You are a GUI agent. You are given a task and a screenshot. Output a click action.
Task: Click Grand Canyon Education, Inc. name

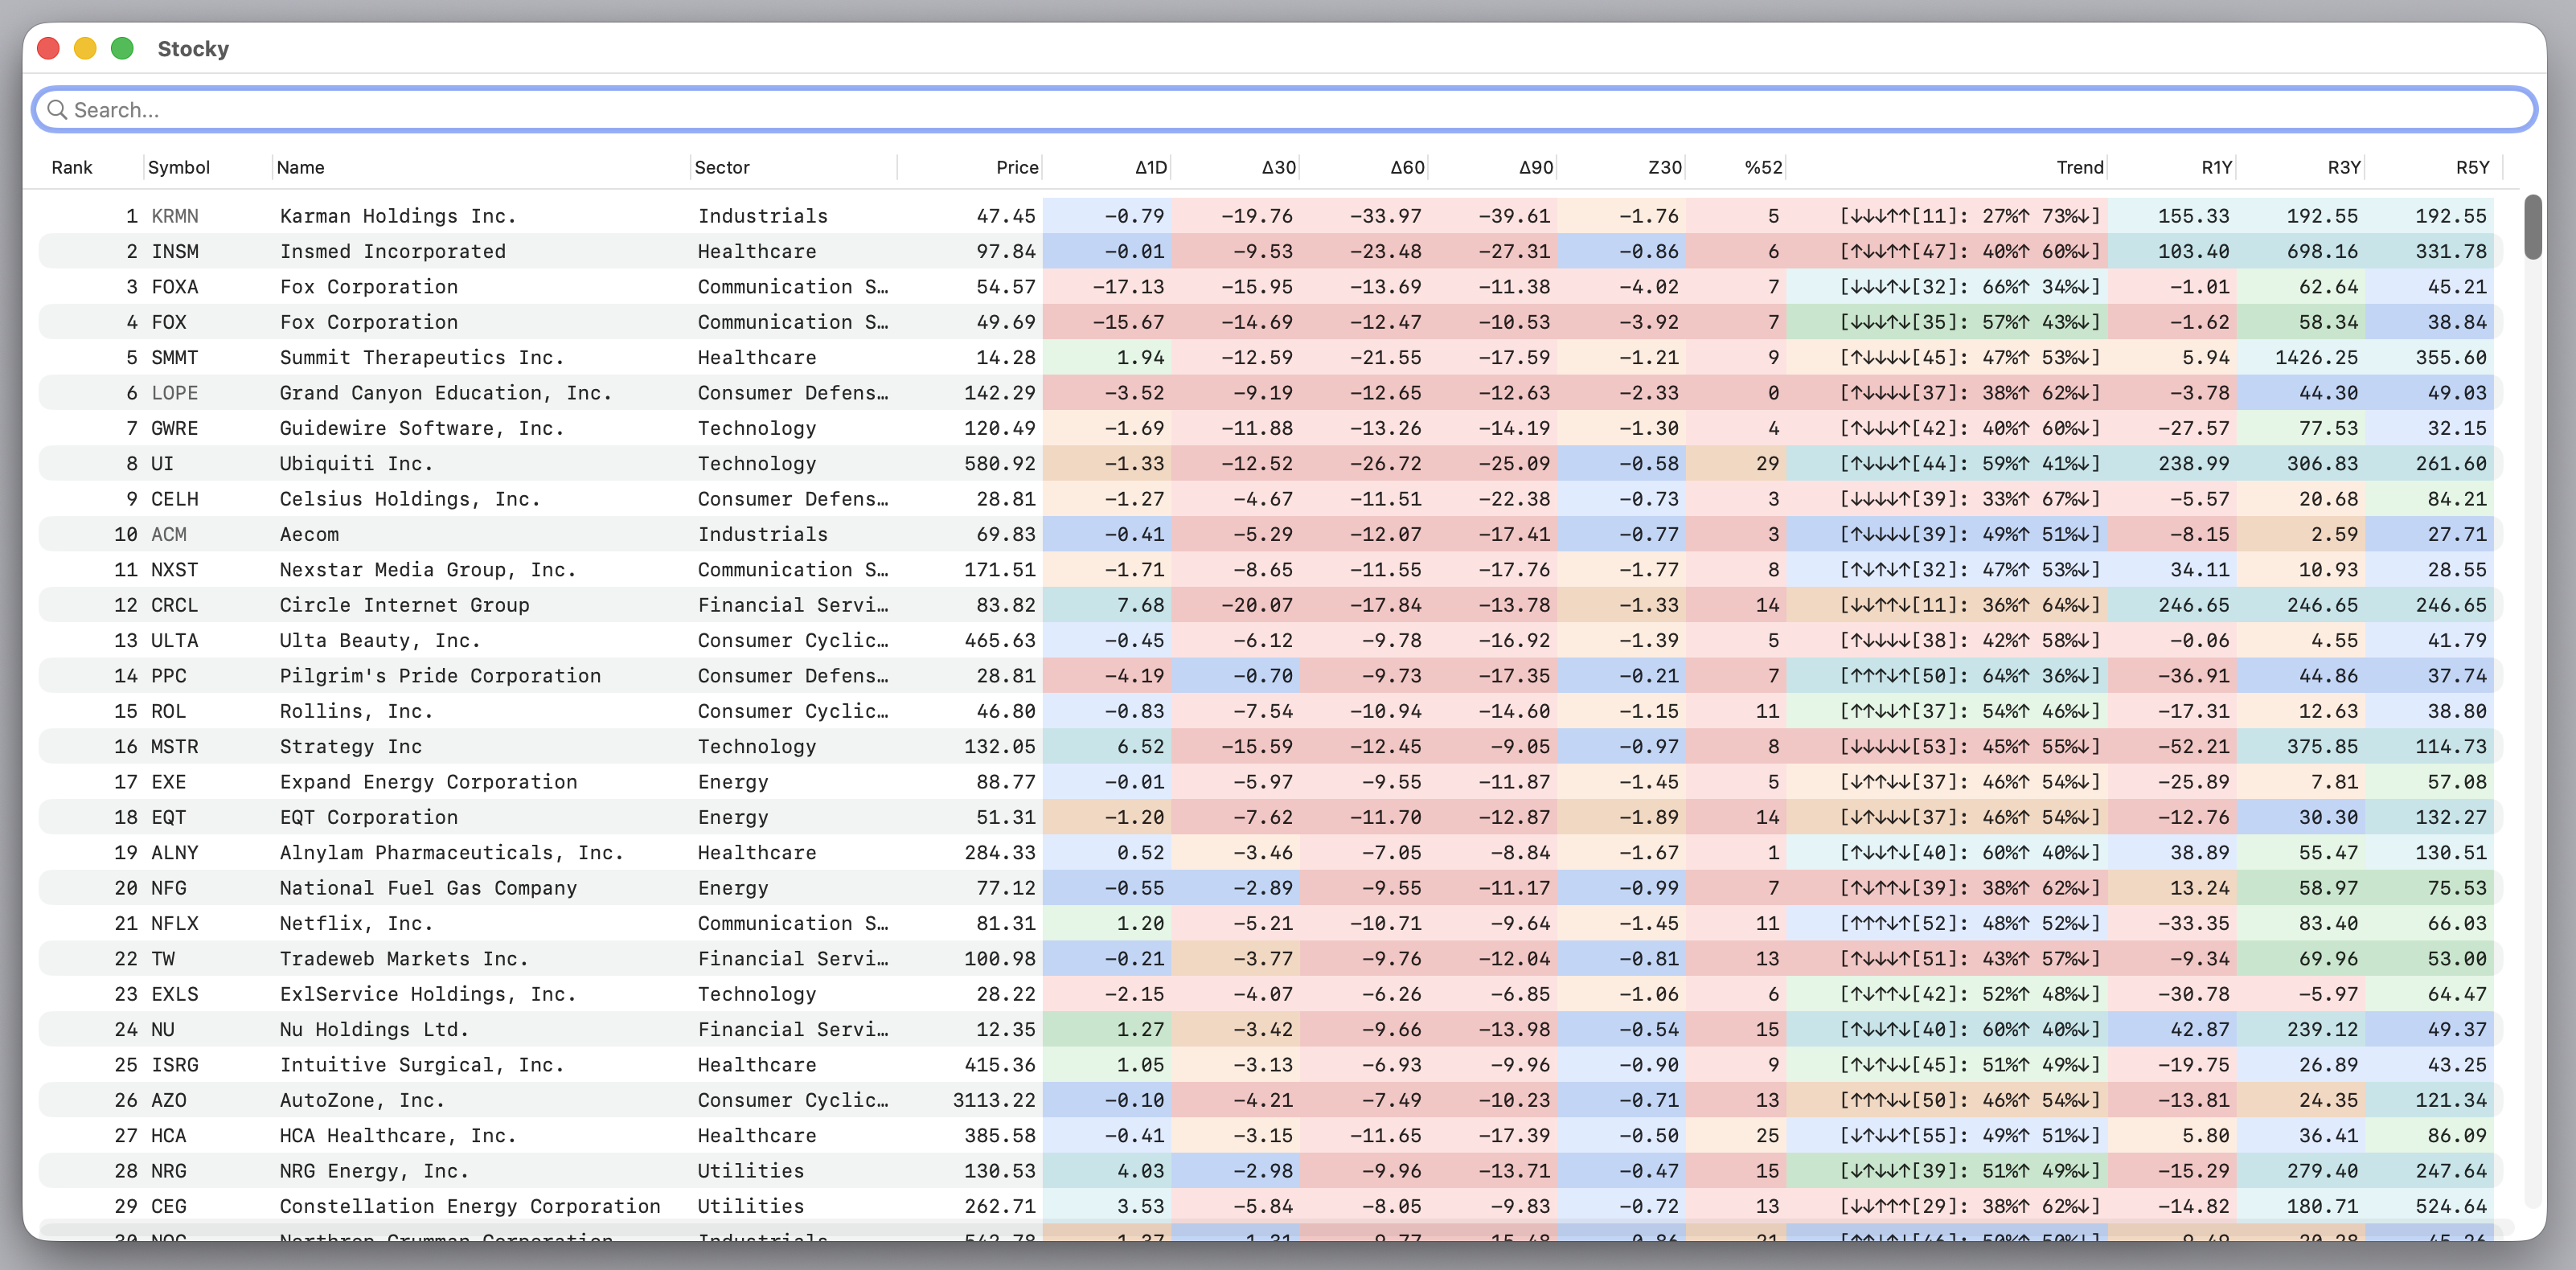point(446,393)
